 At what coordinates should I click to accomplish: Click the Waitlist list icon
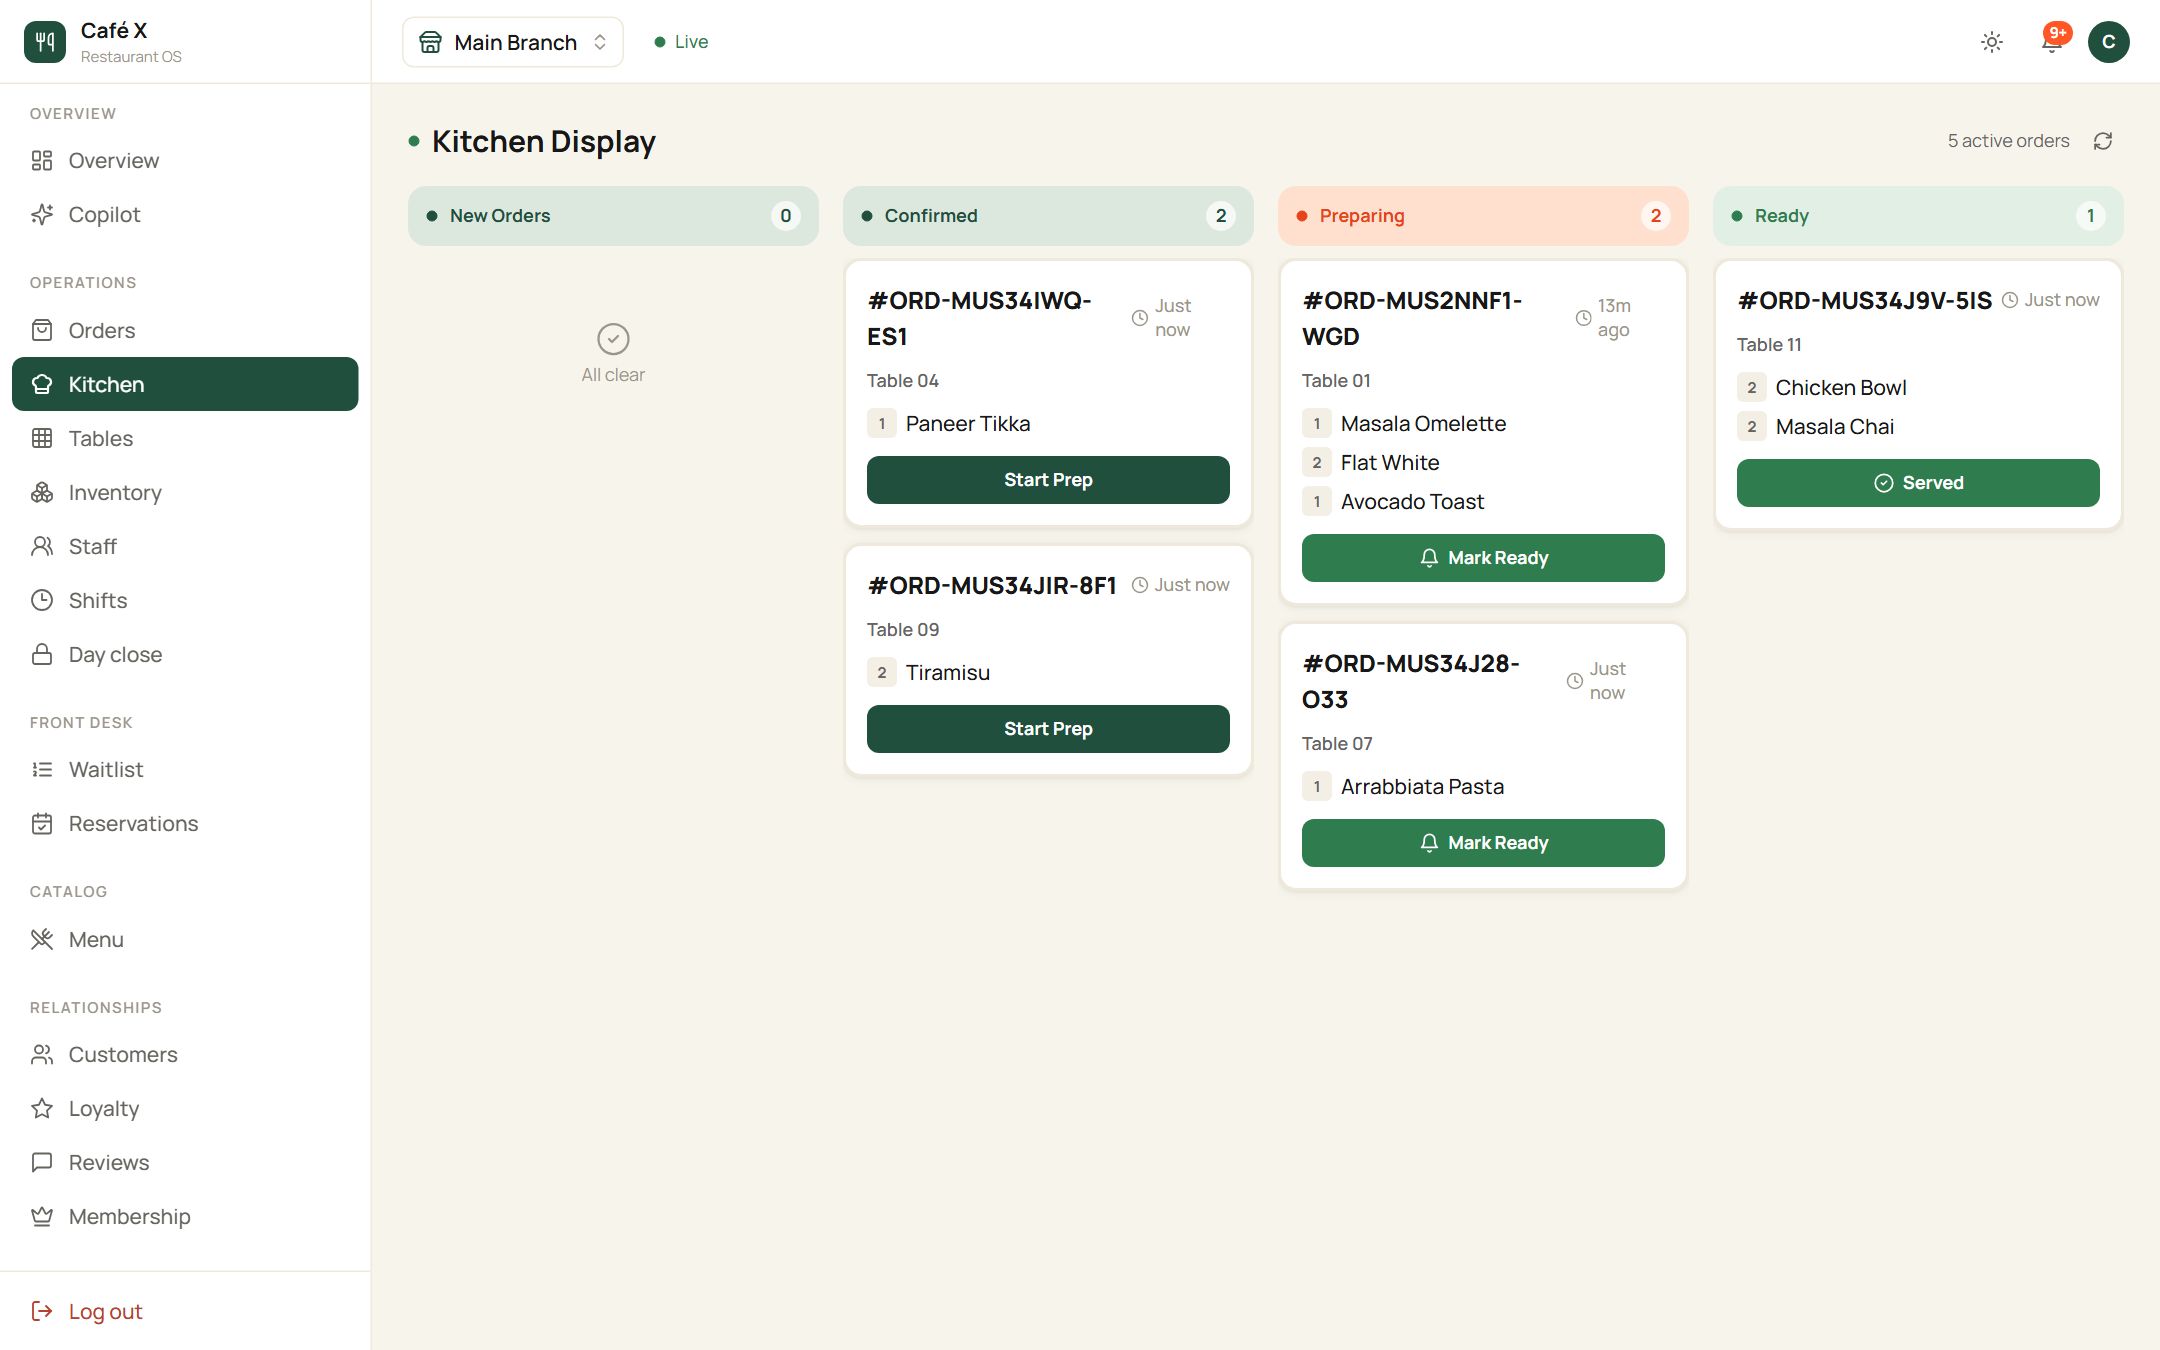click(x=42, y=769)
